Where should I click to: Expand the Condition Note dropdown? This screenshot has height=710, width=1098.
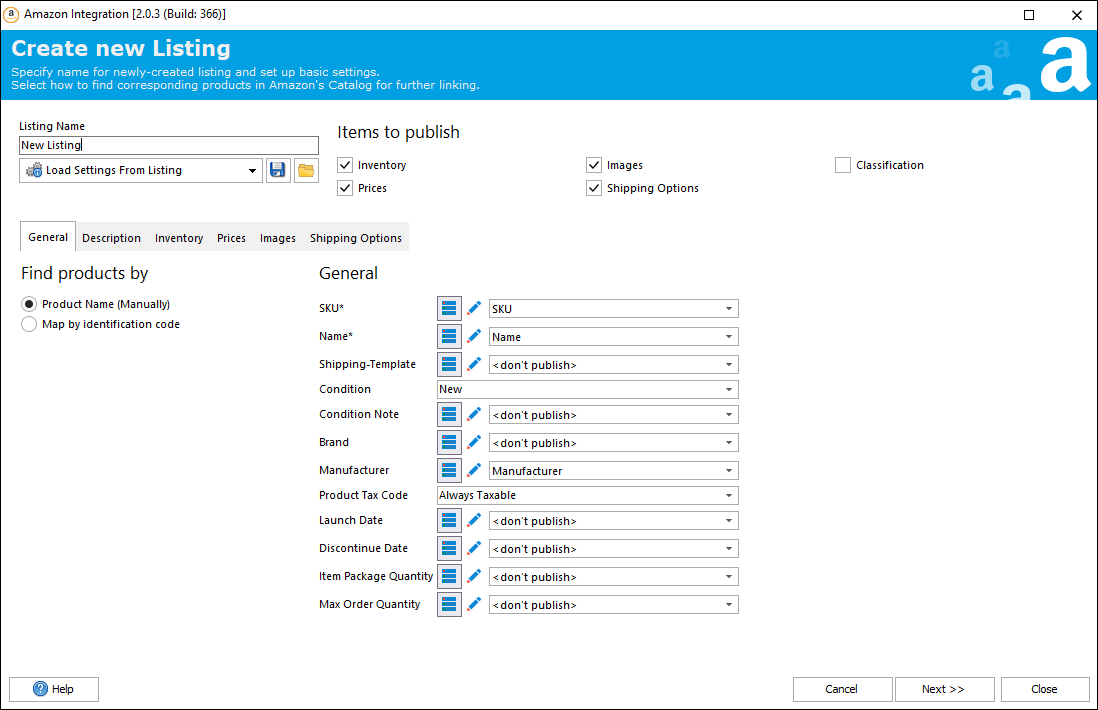tap(613, 415)
